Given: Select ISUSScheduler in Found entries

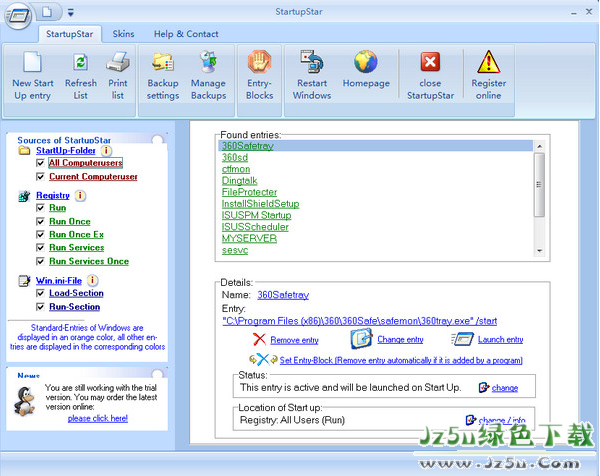Looking at the screenshot, I should tap(255, 227).
